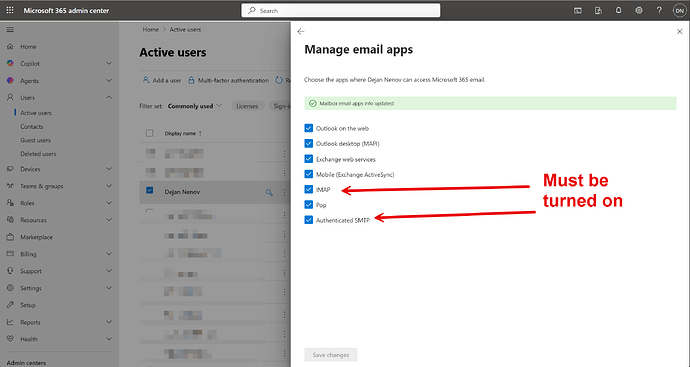
Task: Open Dejan Nenov user row
Action: [x=182, y=192]
